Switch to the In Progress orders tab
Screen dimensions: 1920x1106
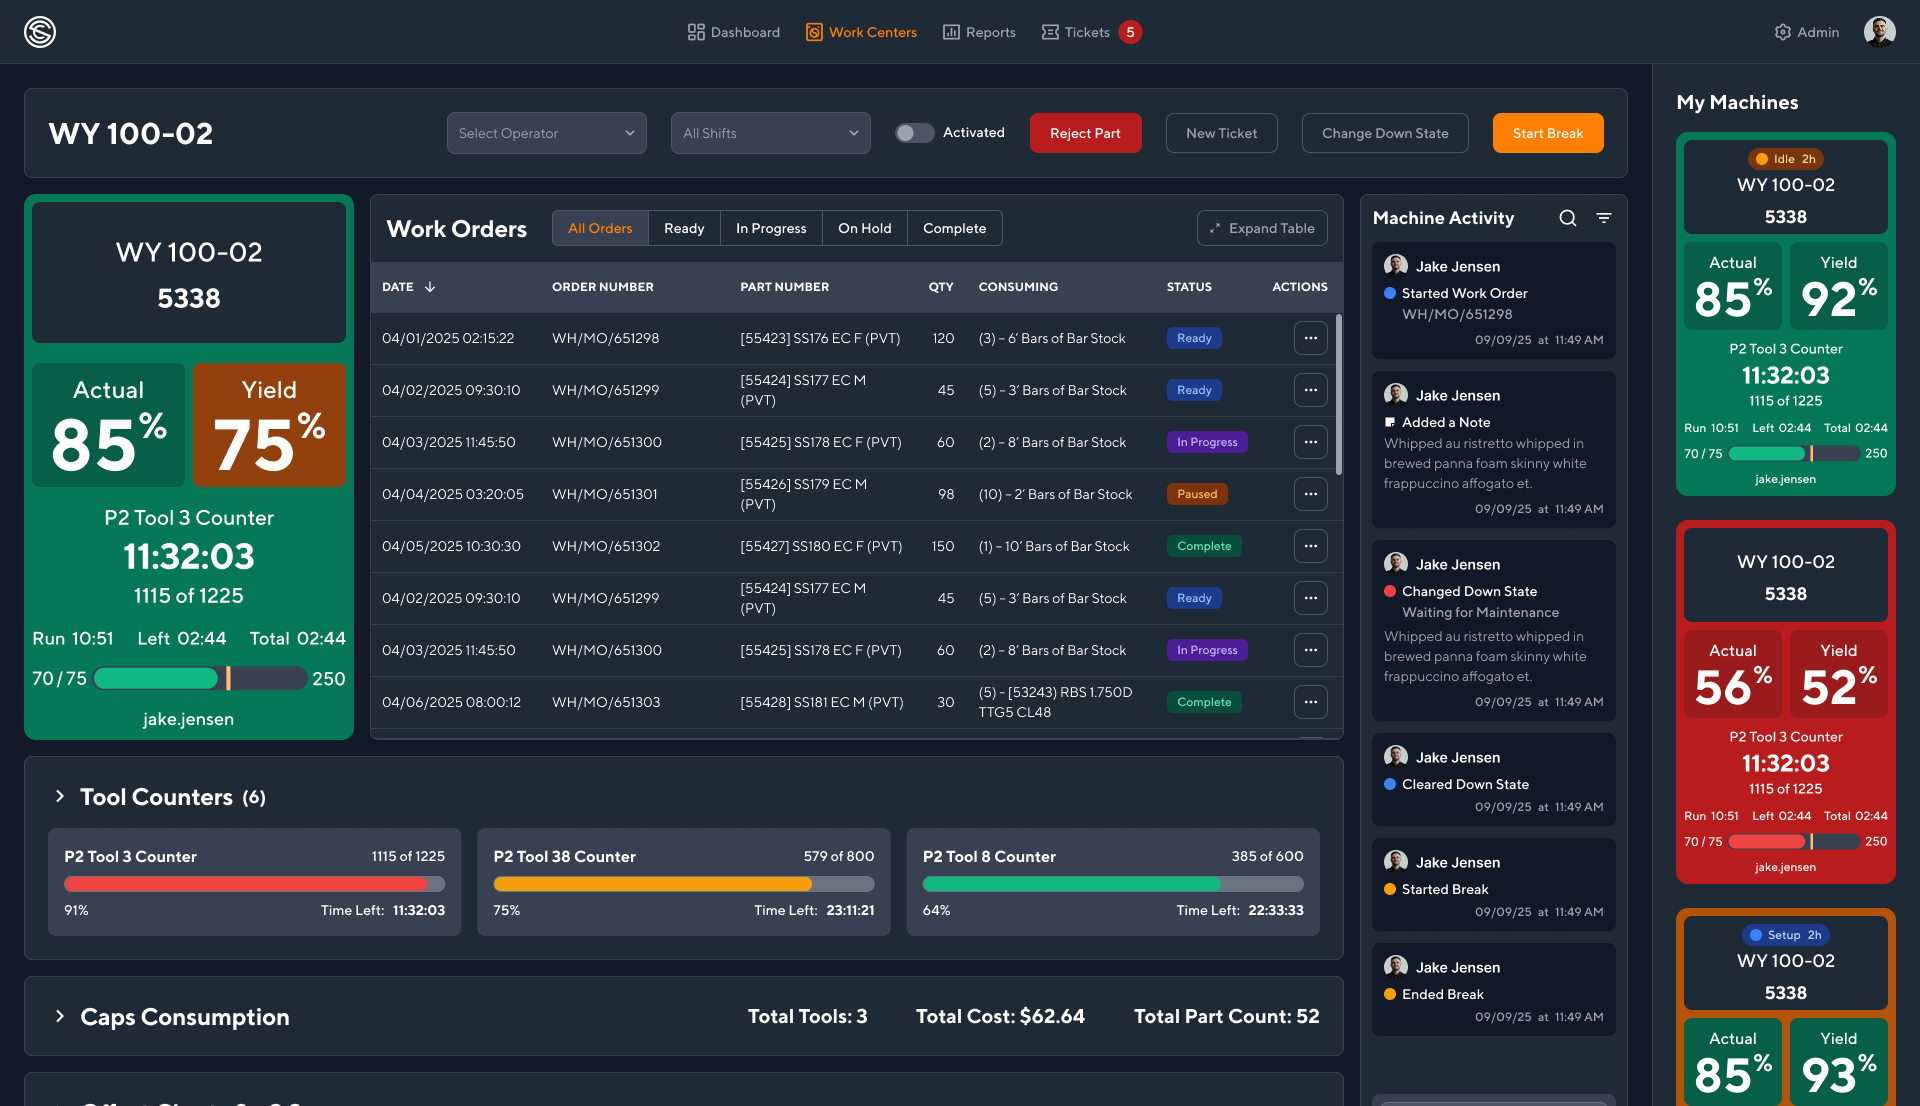771,228
